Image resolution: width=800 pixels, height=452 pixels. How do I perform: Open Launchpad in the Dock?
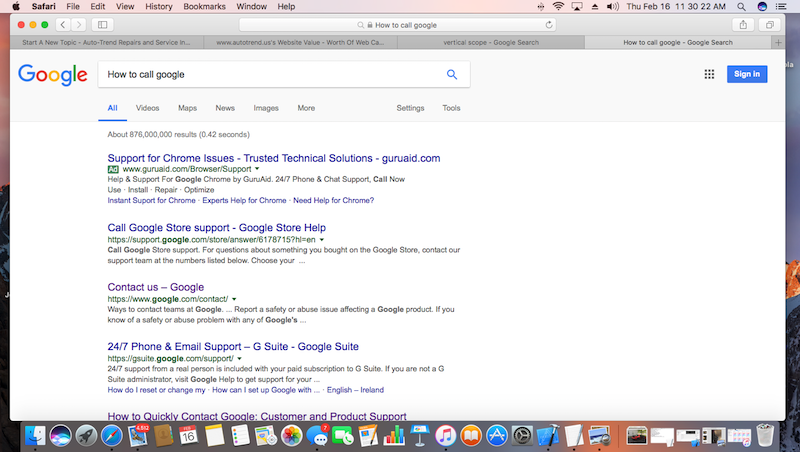[86, 436]
